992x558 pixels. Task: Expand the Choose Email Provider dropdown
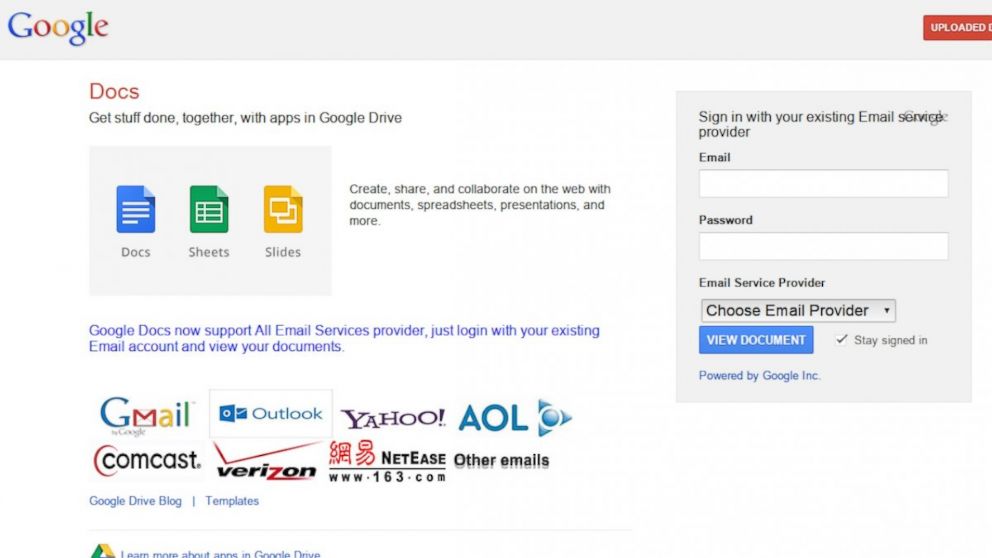(798, 311)
